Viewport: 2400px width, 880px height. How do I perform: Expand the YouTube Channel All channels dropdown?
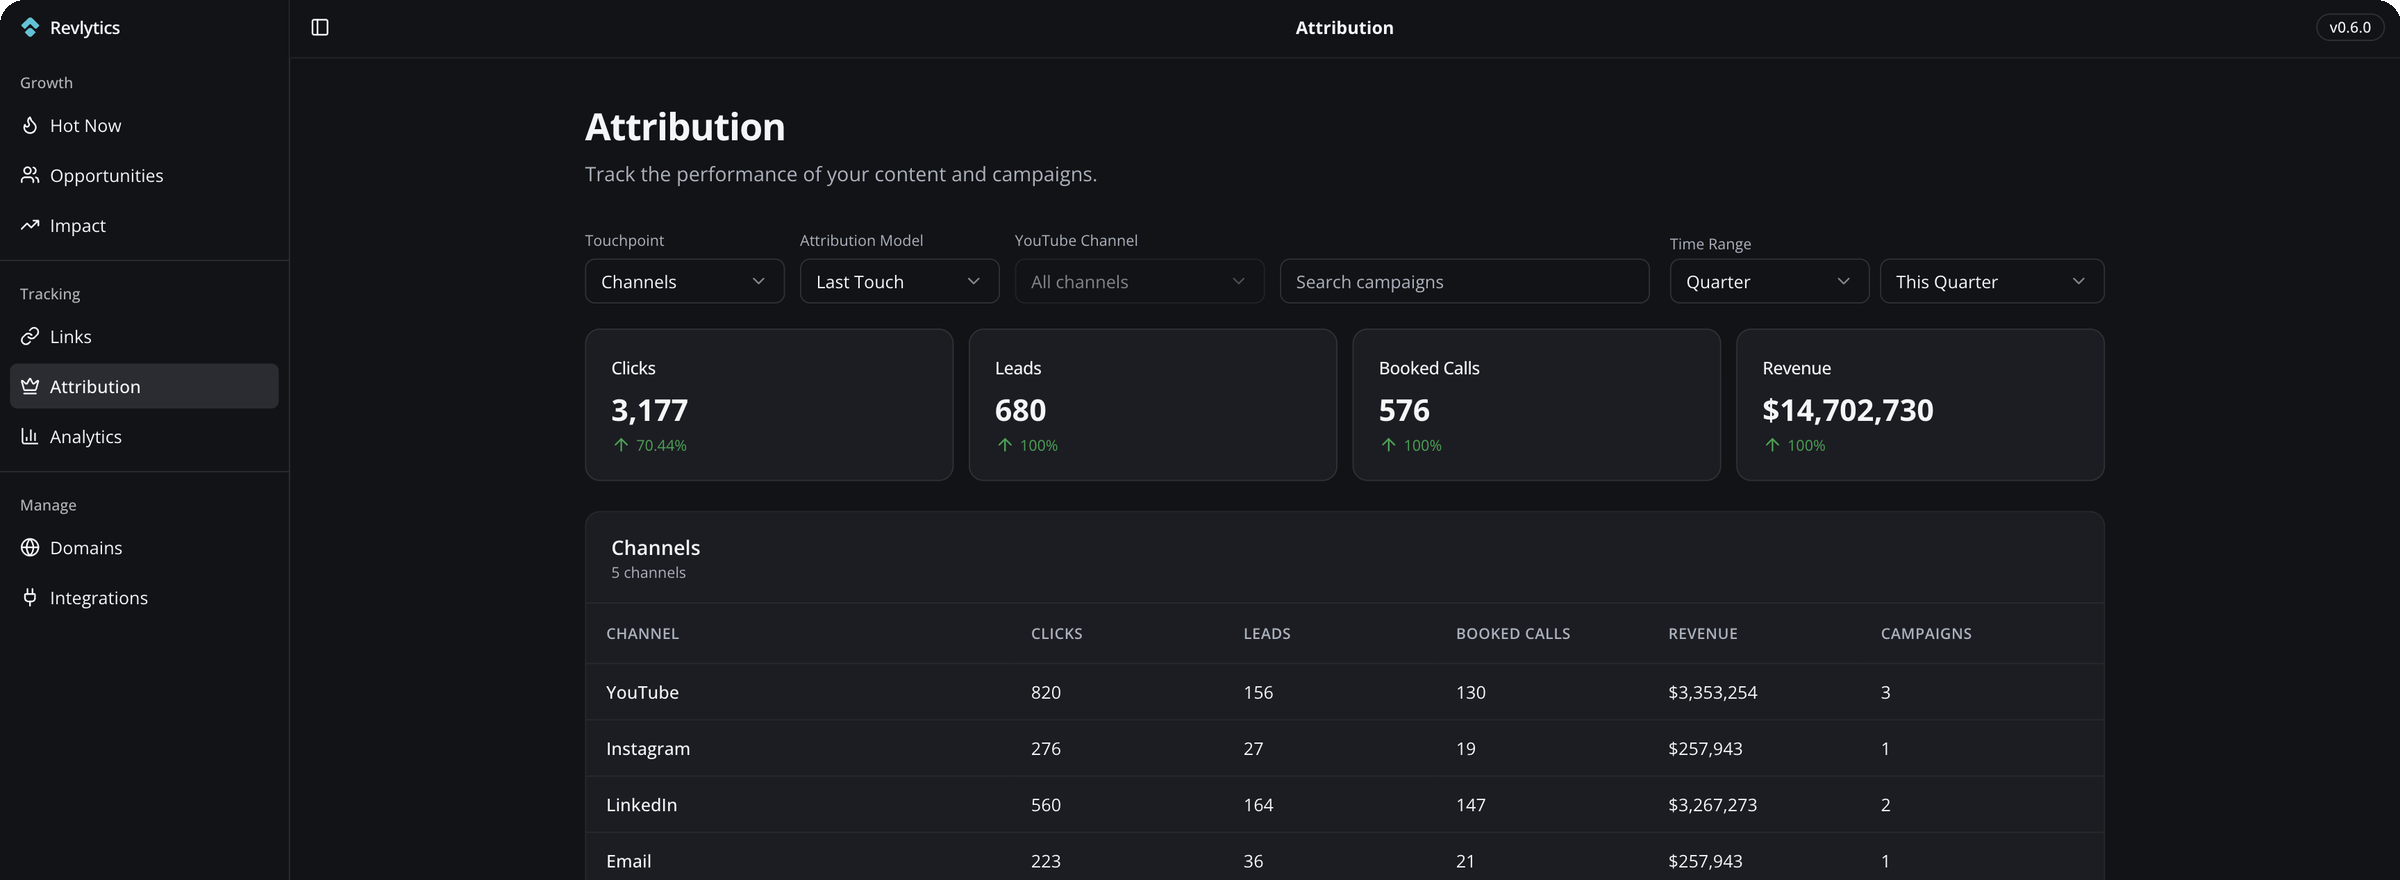1139,281
